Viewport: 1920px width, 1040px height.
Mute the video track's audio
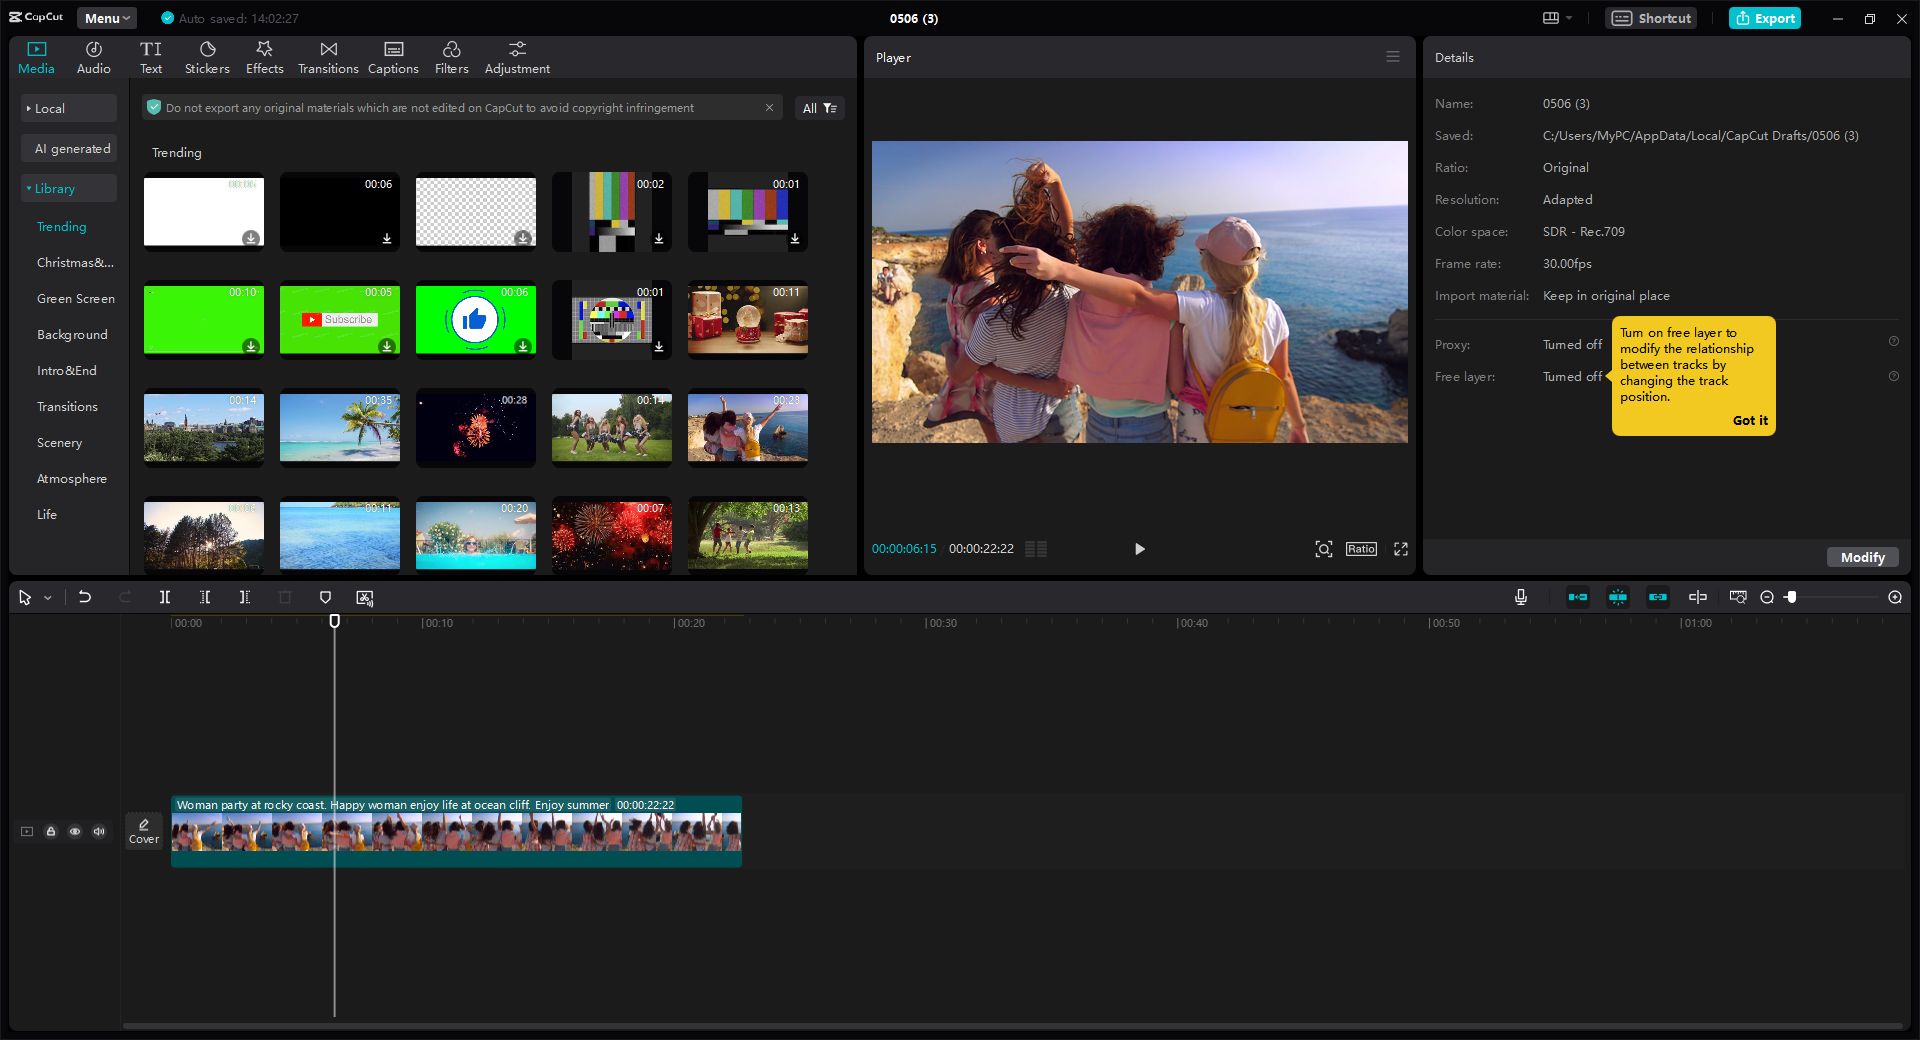coord(98,831)
